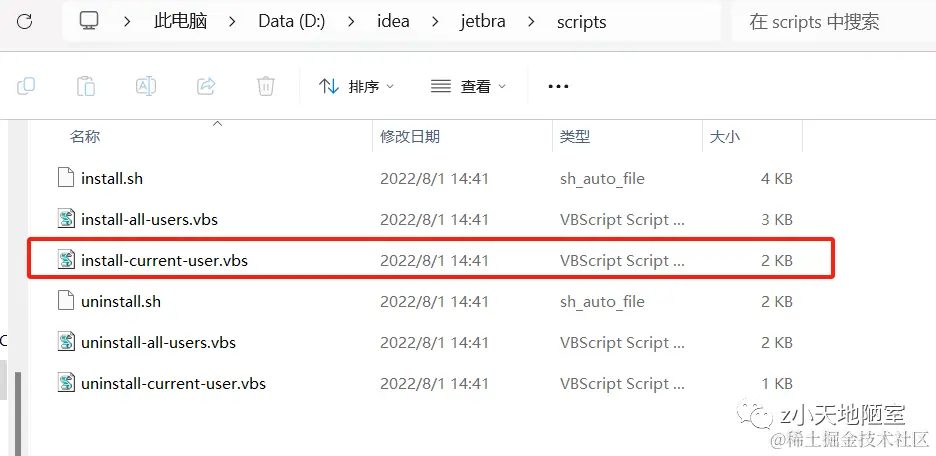Click the 在 scripts 中搜索 search box
Screen dimensions: 936x456
tap(833, 22)
